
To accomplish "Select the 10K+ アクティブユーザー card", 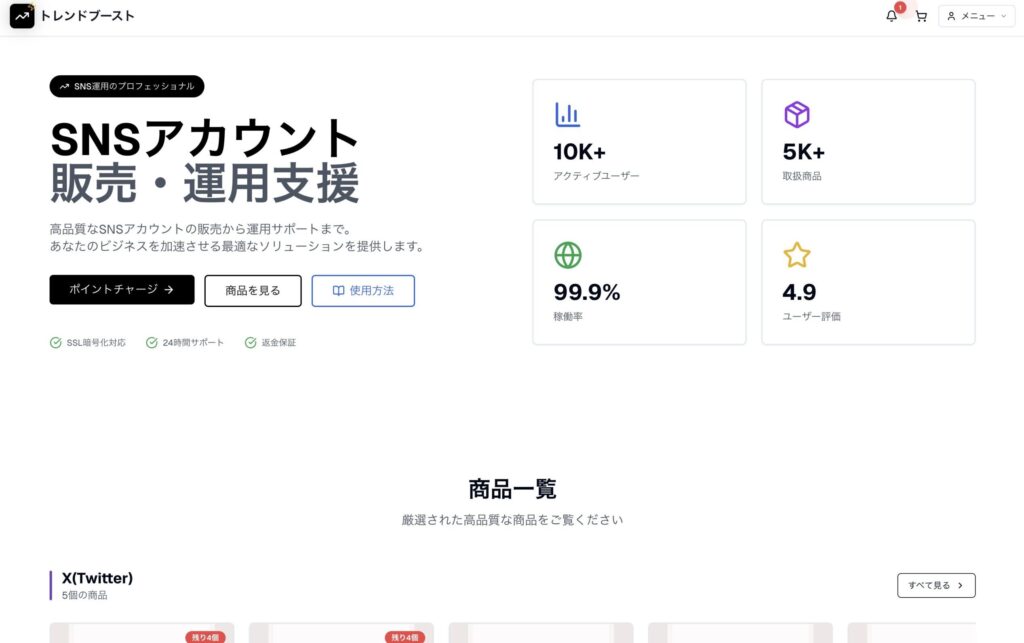I will coord(639,142).
